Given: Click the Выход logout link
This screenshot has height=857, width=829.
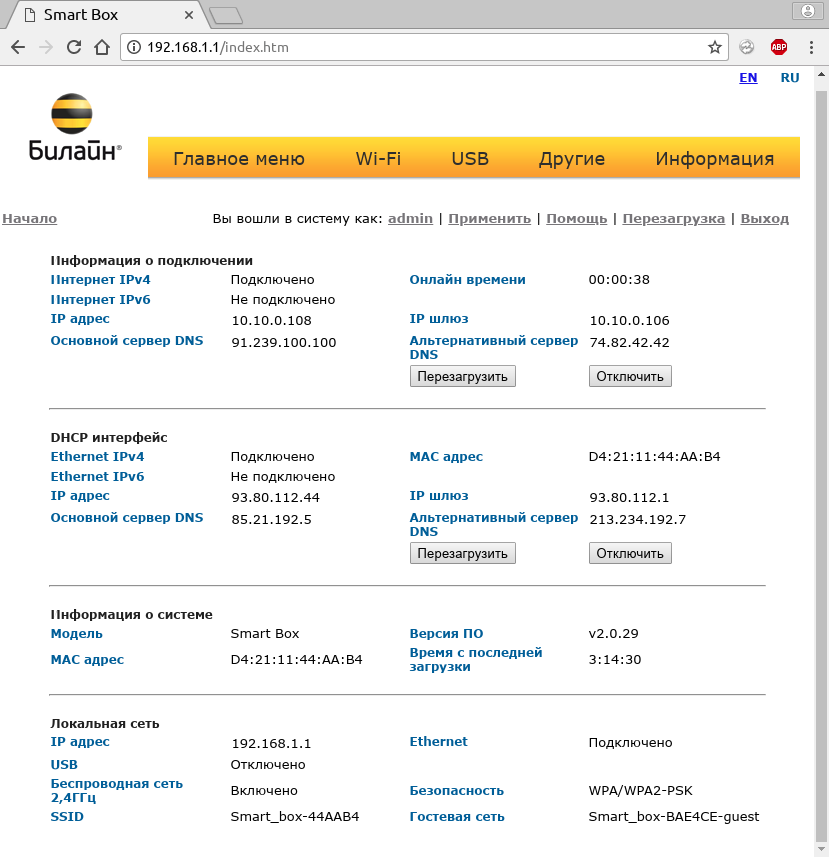Looking at the screenshot, I should (765, 219).
